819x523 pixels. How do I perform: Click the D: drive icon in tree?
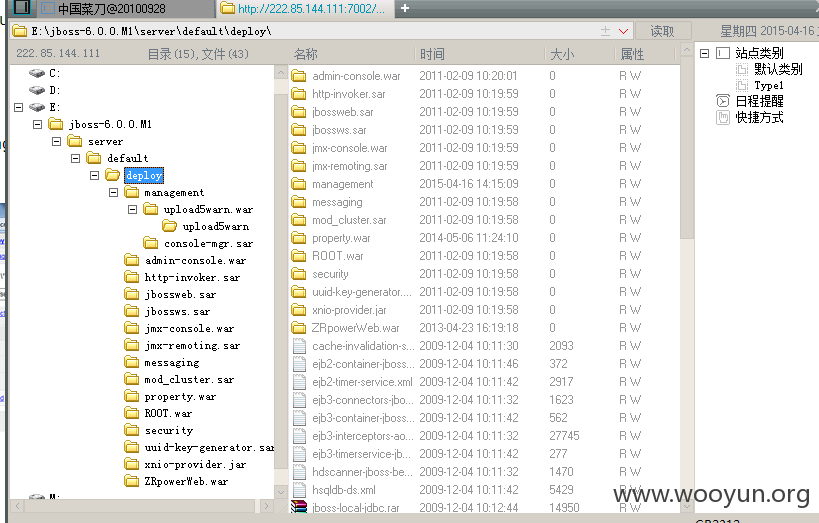(37, 90)
